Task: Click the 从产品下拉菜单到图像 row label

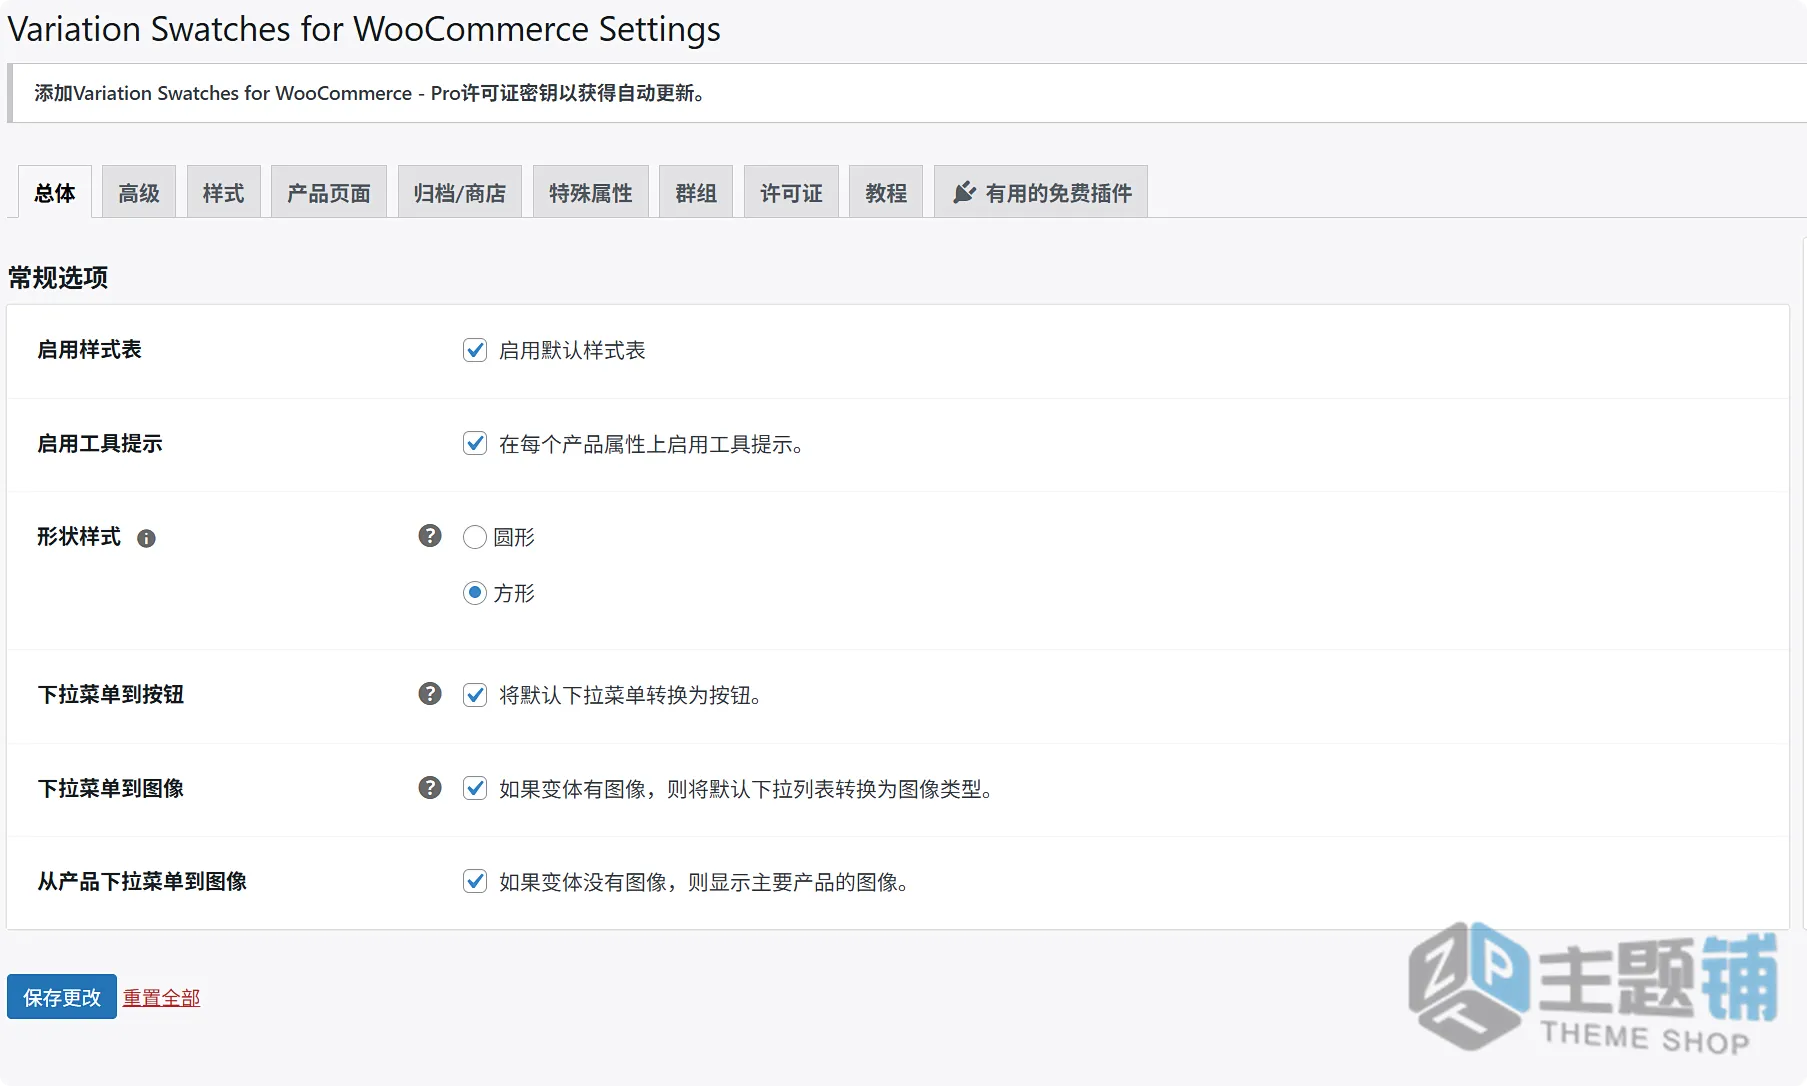Action: click(142, 881)
